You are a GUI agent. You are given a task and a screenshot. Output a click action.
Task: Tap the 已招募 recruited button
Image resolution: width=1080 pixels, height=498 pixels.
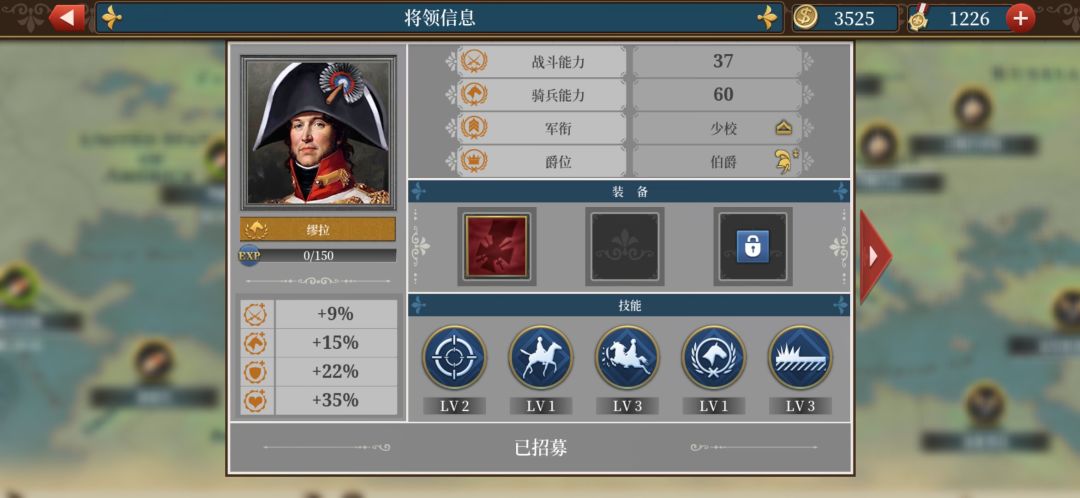click(x=541, y=448)
